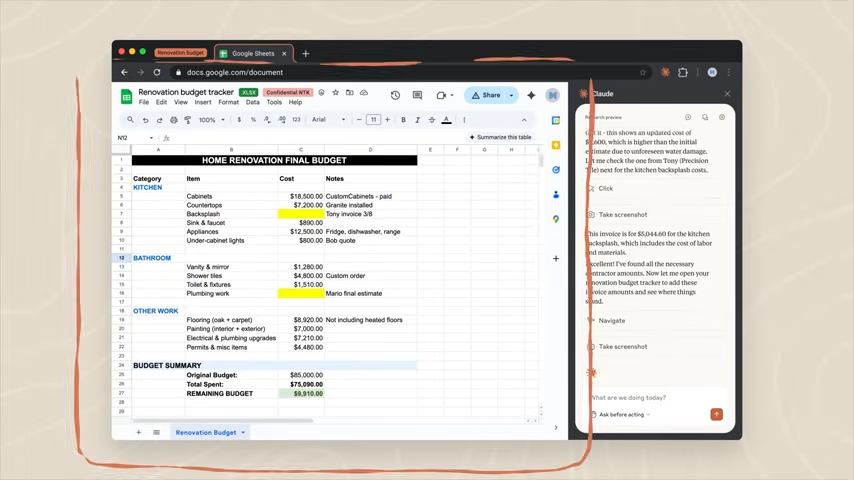Open Google Maps in side panel
The height and width of the screenshot is (480, 854).
556,219
